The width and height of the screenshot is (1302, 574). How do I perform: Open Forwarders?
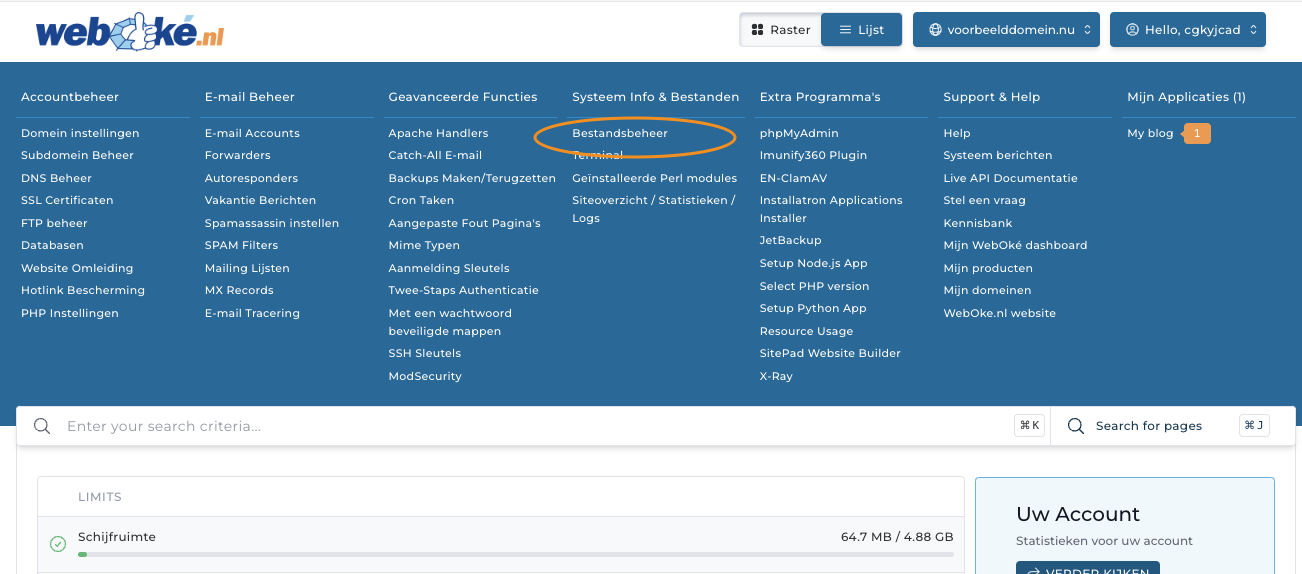(x=238, y=155)
